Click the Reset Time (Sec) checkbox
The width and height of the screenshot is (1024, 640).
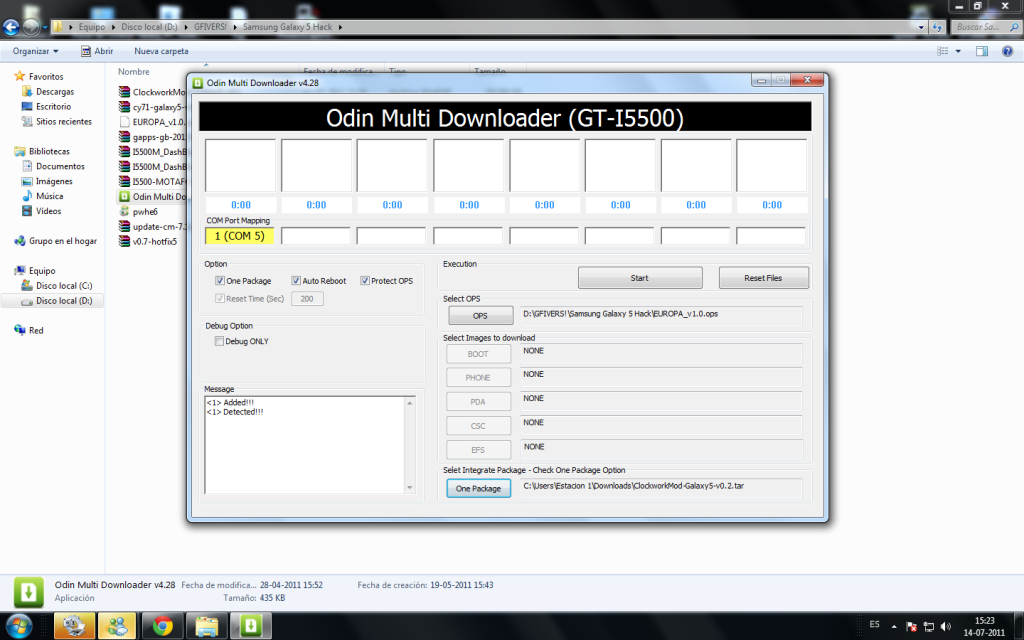(x=220, y=298)
